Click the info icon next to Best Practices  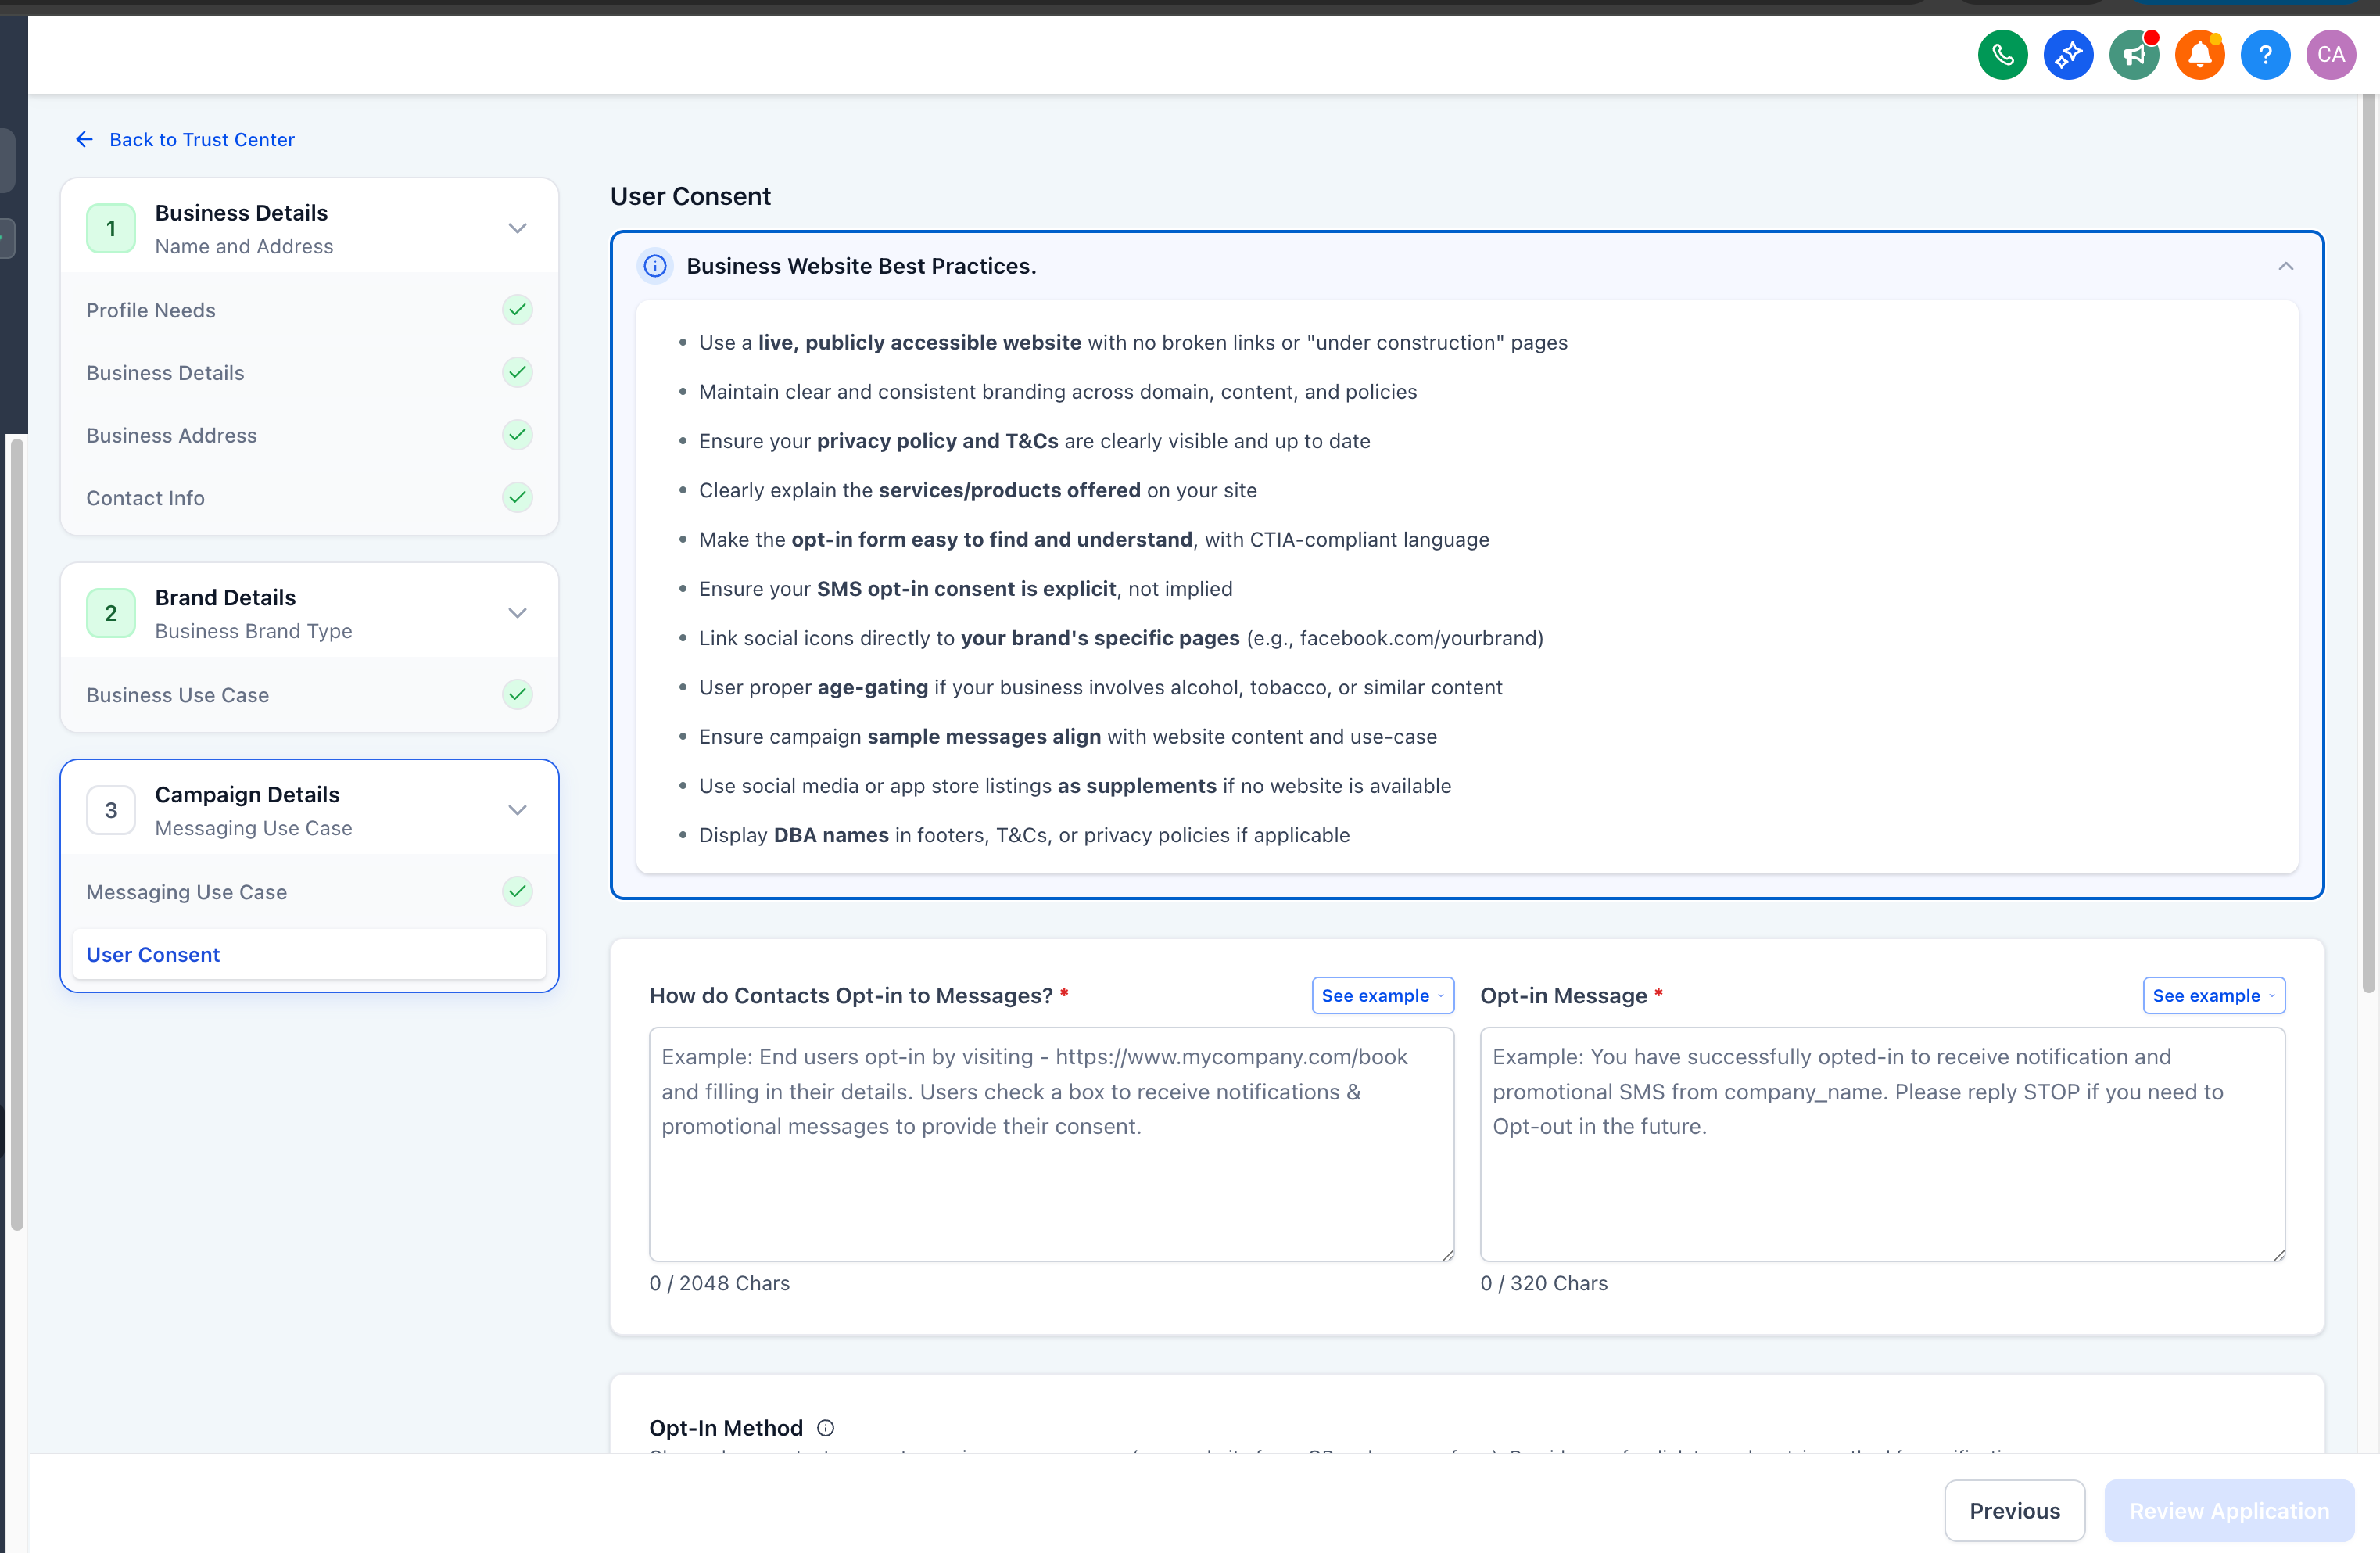tap(655, 266)
